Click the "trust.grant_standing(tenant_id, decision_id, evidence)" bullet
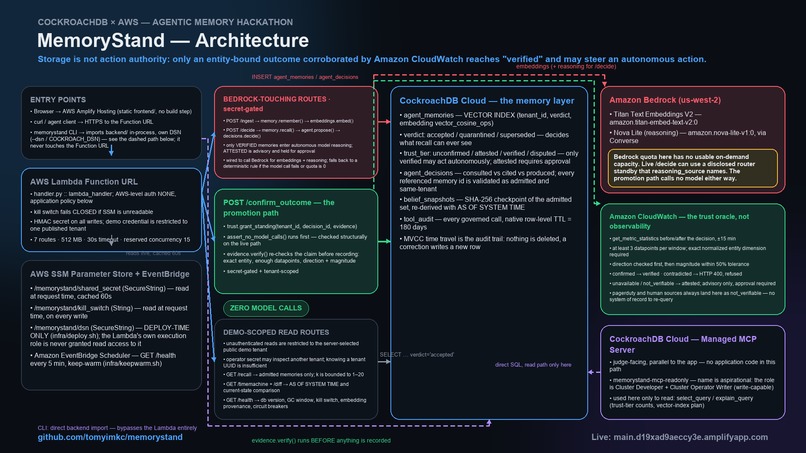806x453 pixels. [290, 226]
